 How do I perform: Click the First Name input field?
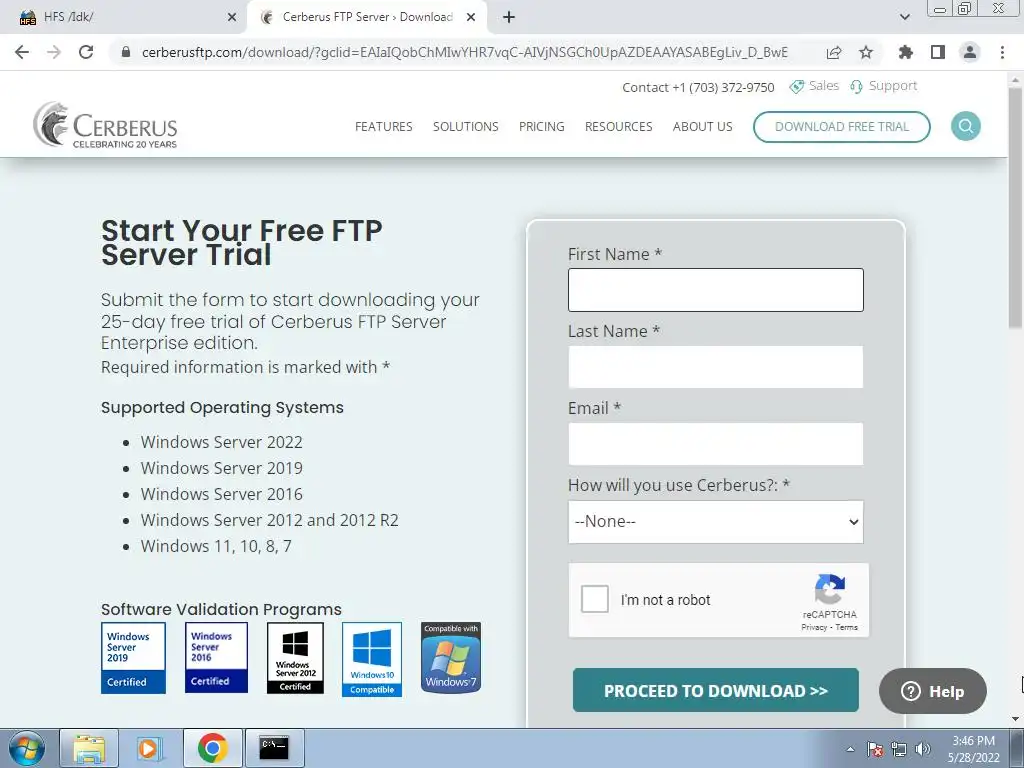coord(716,290)
